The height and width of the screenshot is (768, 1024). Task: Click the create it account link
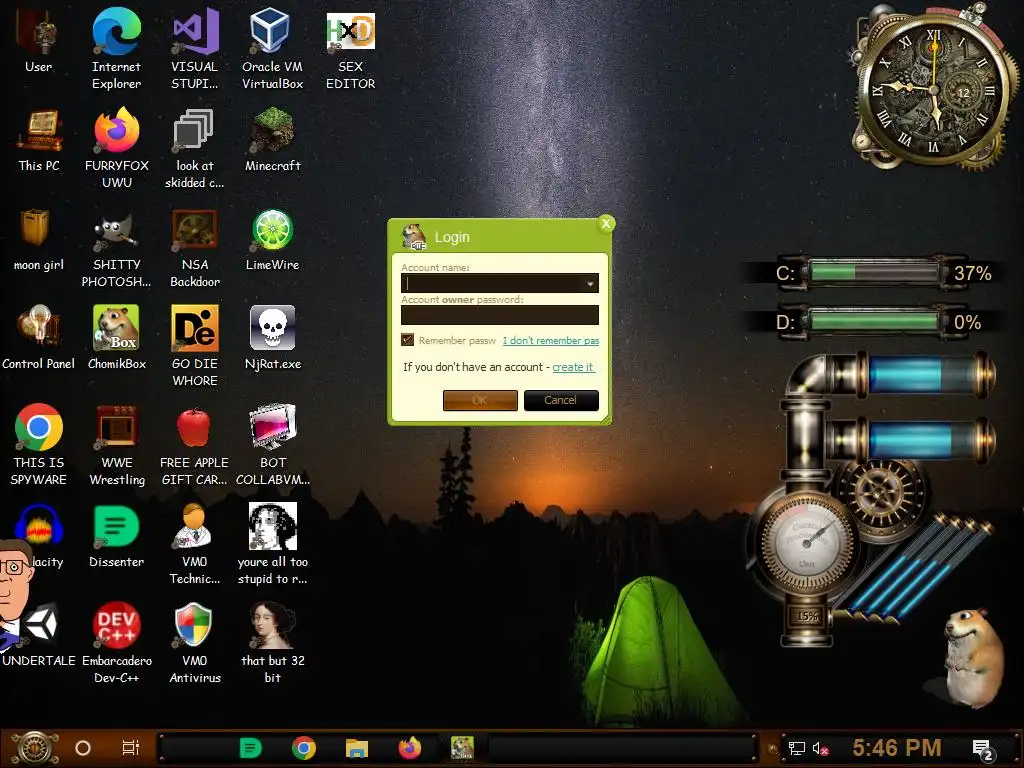[573, 367]
